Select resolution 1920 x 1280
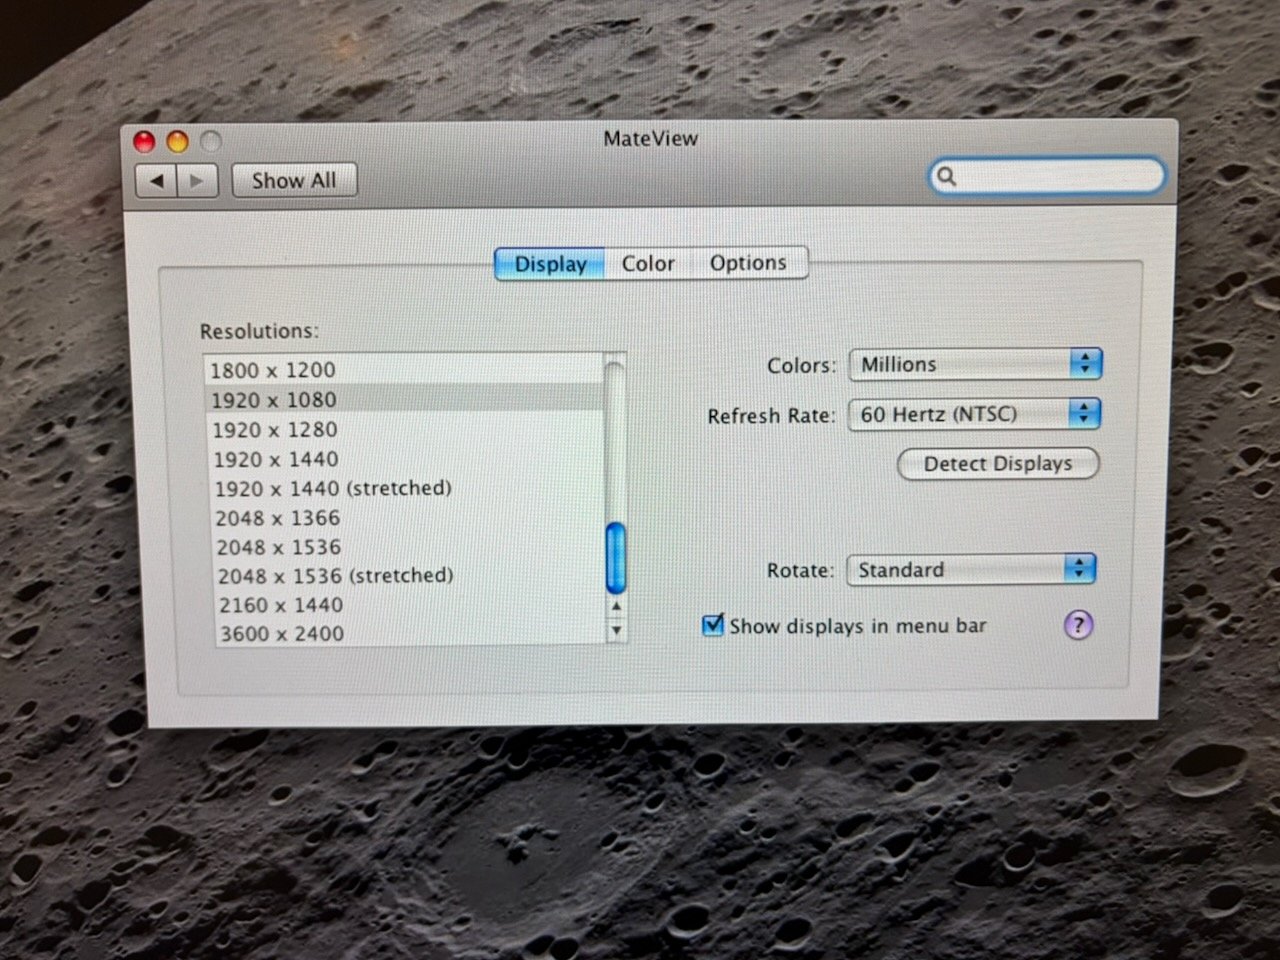The height and width of the screenshot is (960, 1280). 406,430
